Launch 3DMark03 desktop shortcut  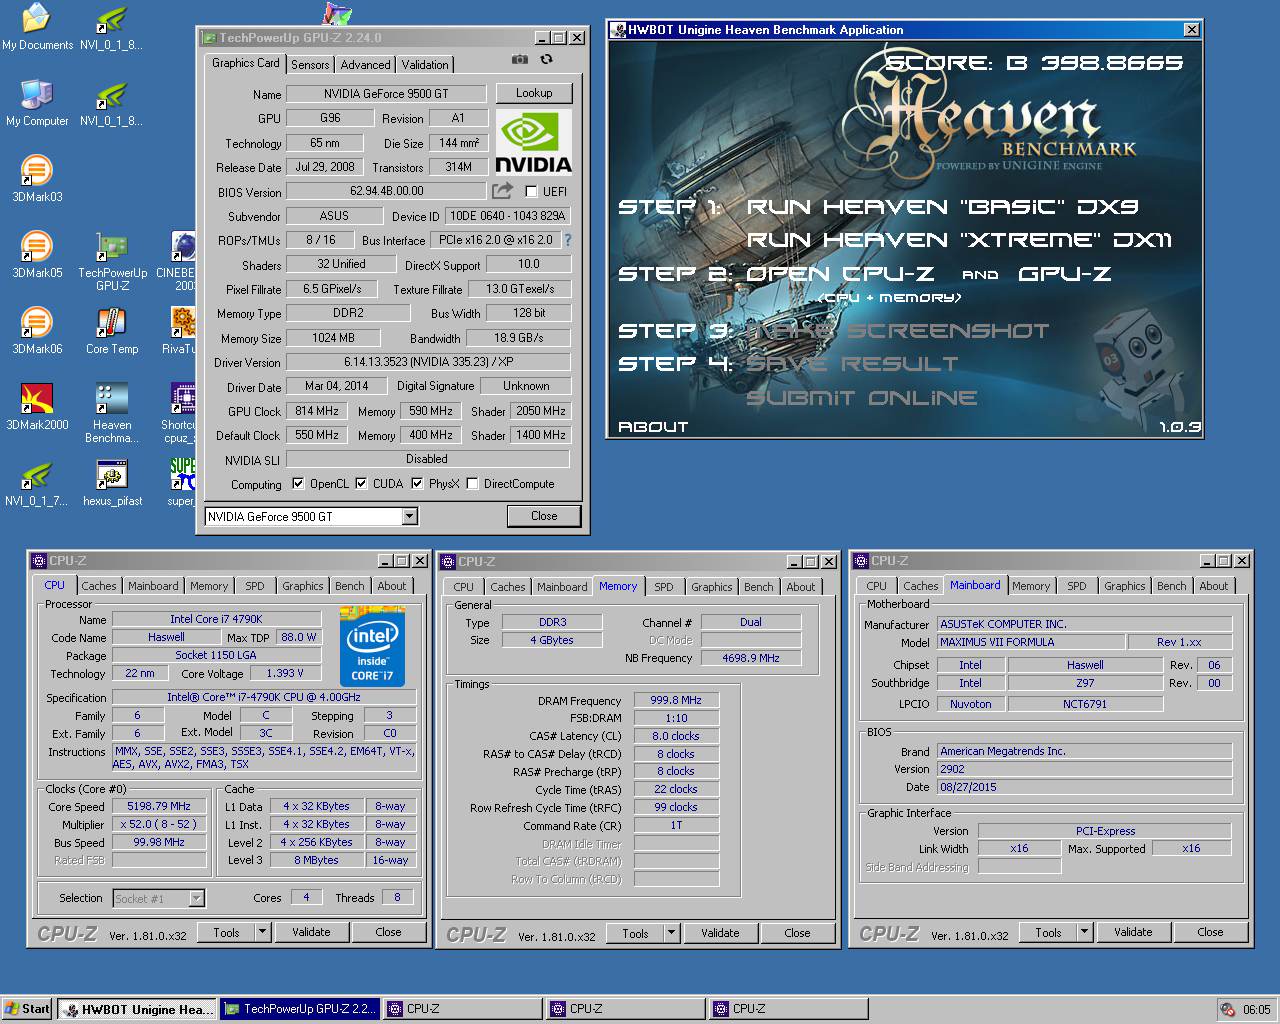pos(37,179)
